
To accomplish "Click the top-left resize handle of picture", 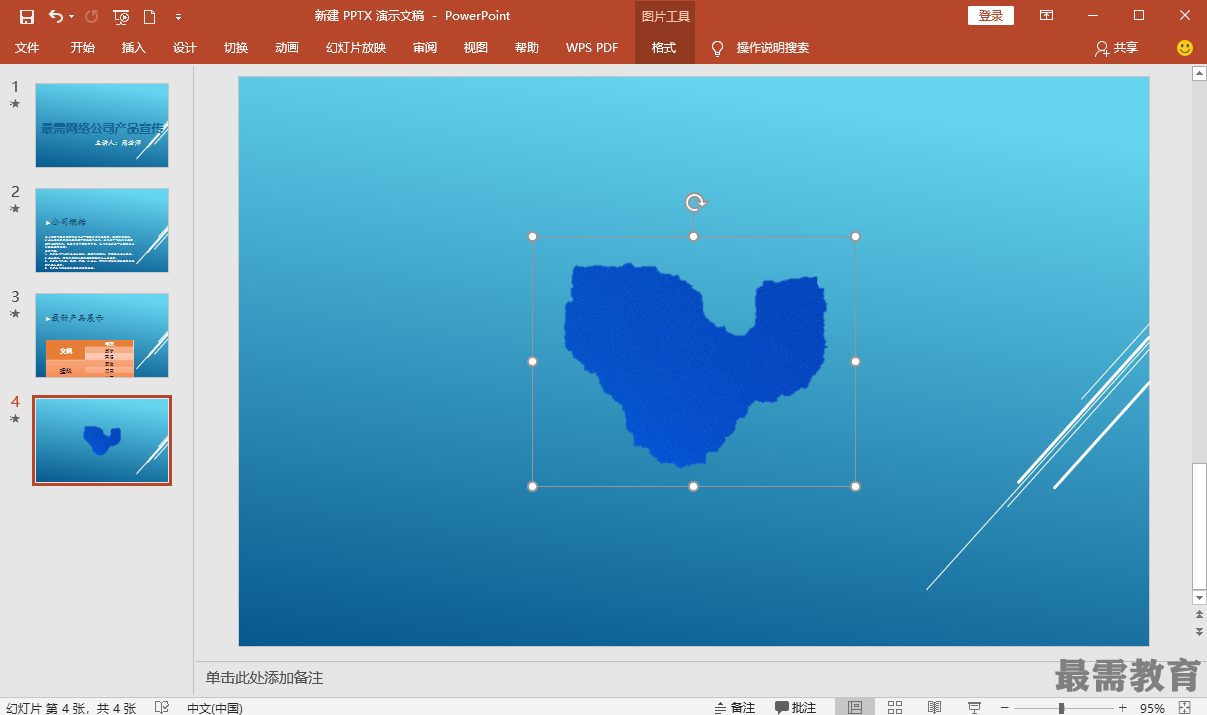I will click(x=532, y=237).
